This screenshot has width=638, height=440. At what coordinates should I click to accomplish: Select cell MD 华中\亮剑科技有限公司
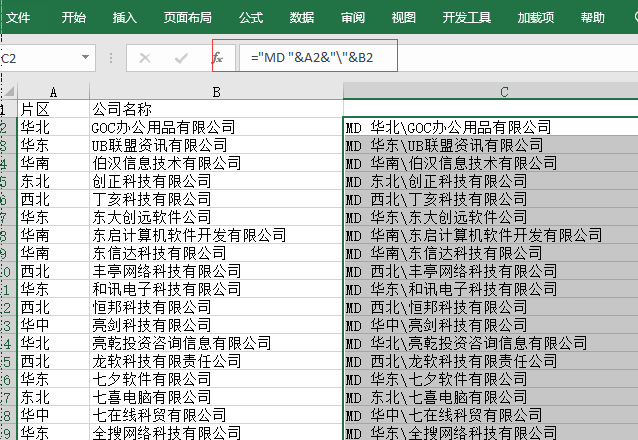491,325
